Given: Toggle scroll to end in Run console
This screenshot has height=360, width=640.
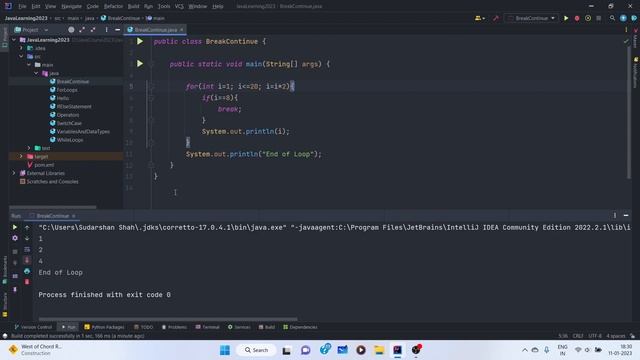Looking at the screenshot, I should click(27, 260).
